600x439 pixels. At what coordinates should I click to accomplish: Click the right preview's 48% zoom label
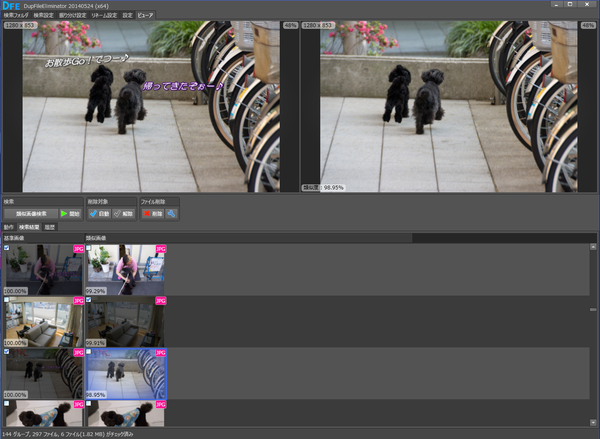click(588, 25)
